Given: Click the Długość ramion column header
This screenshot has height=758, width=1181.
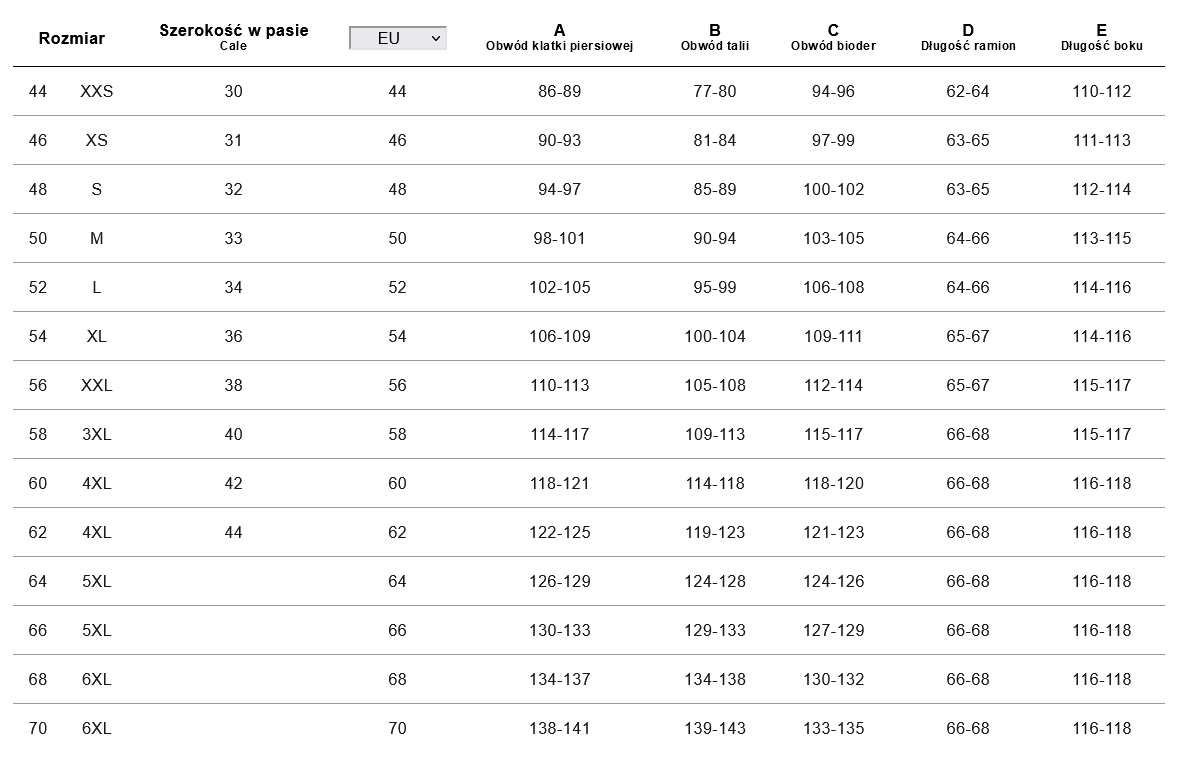Looking at the screenshot, I should pos(967,37).
